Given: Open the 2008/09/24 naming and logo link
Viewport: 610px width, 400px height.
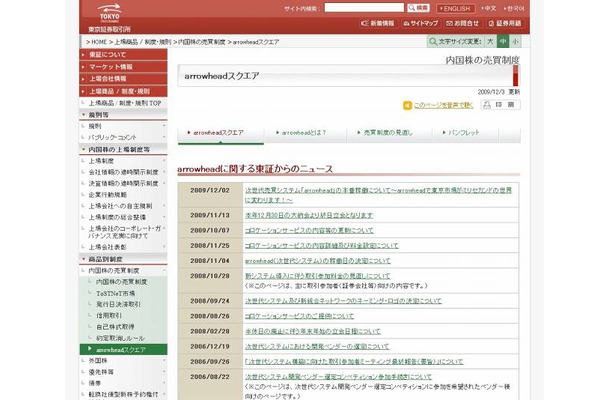Looking at the screenshot, I should point(343,301).
